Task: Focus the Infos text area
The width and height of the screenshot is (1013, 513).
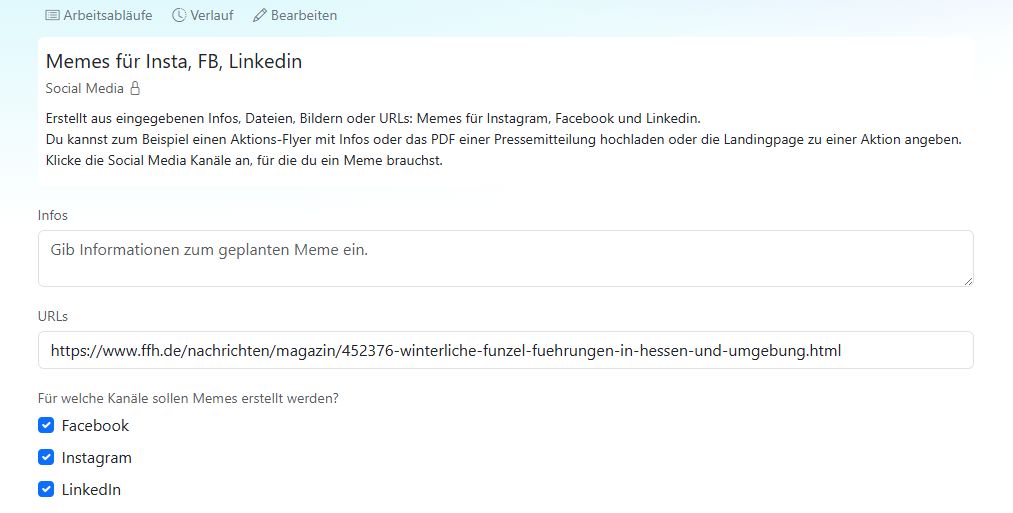Action: (505, 258)
